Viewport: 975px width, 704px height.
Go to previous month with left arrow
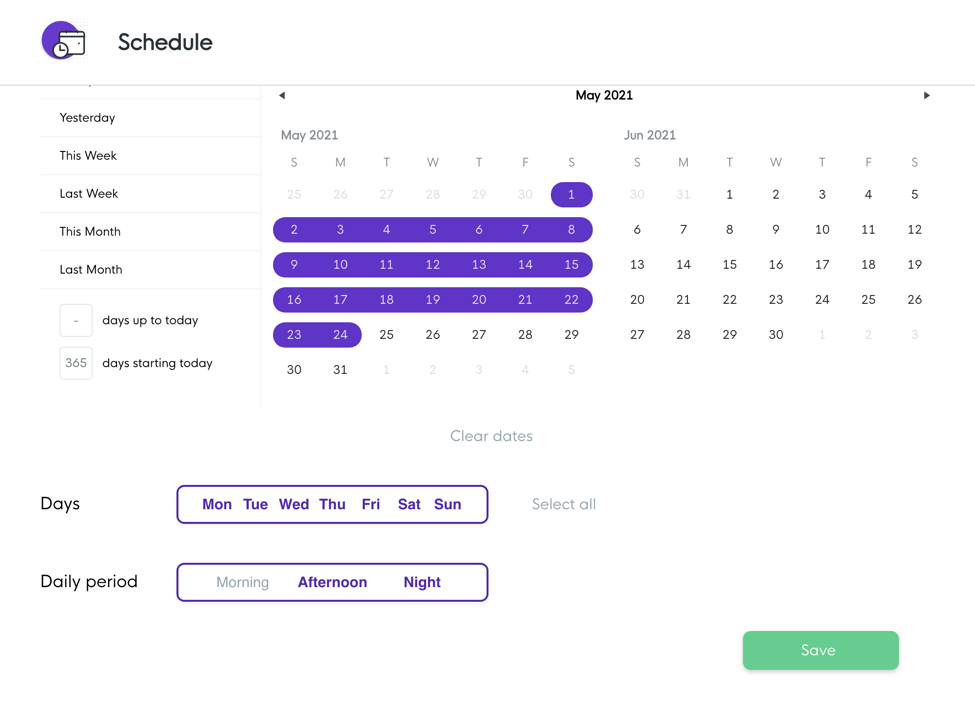[282, 95]
